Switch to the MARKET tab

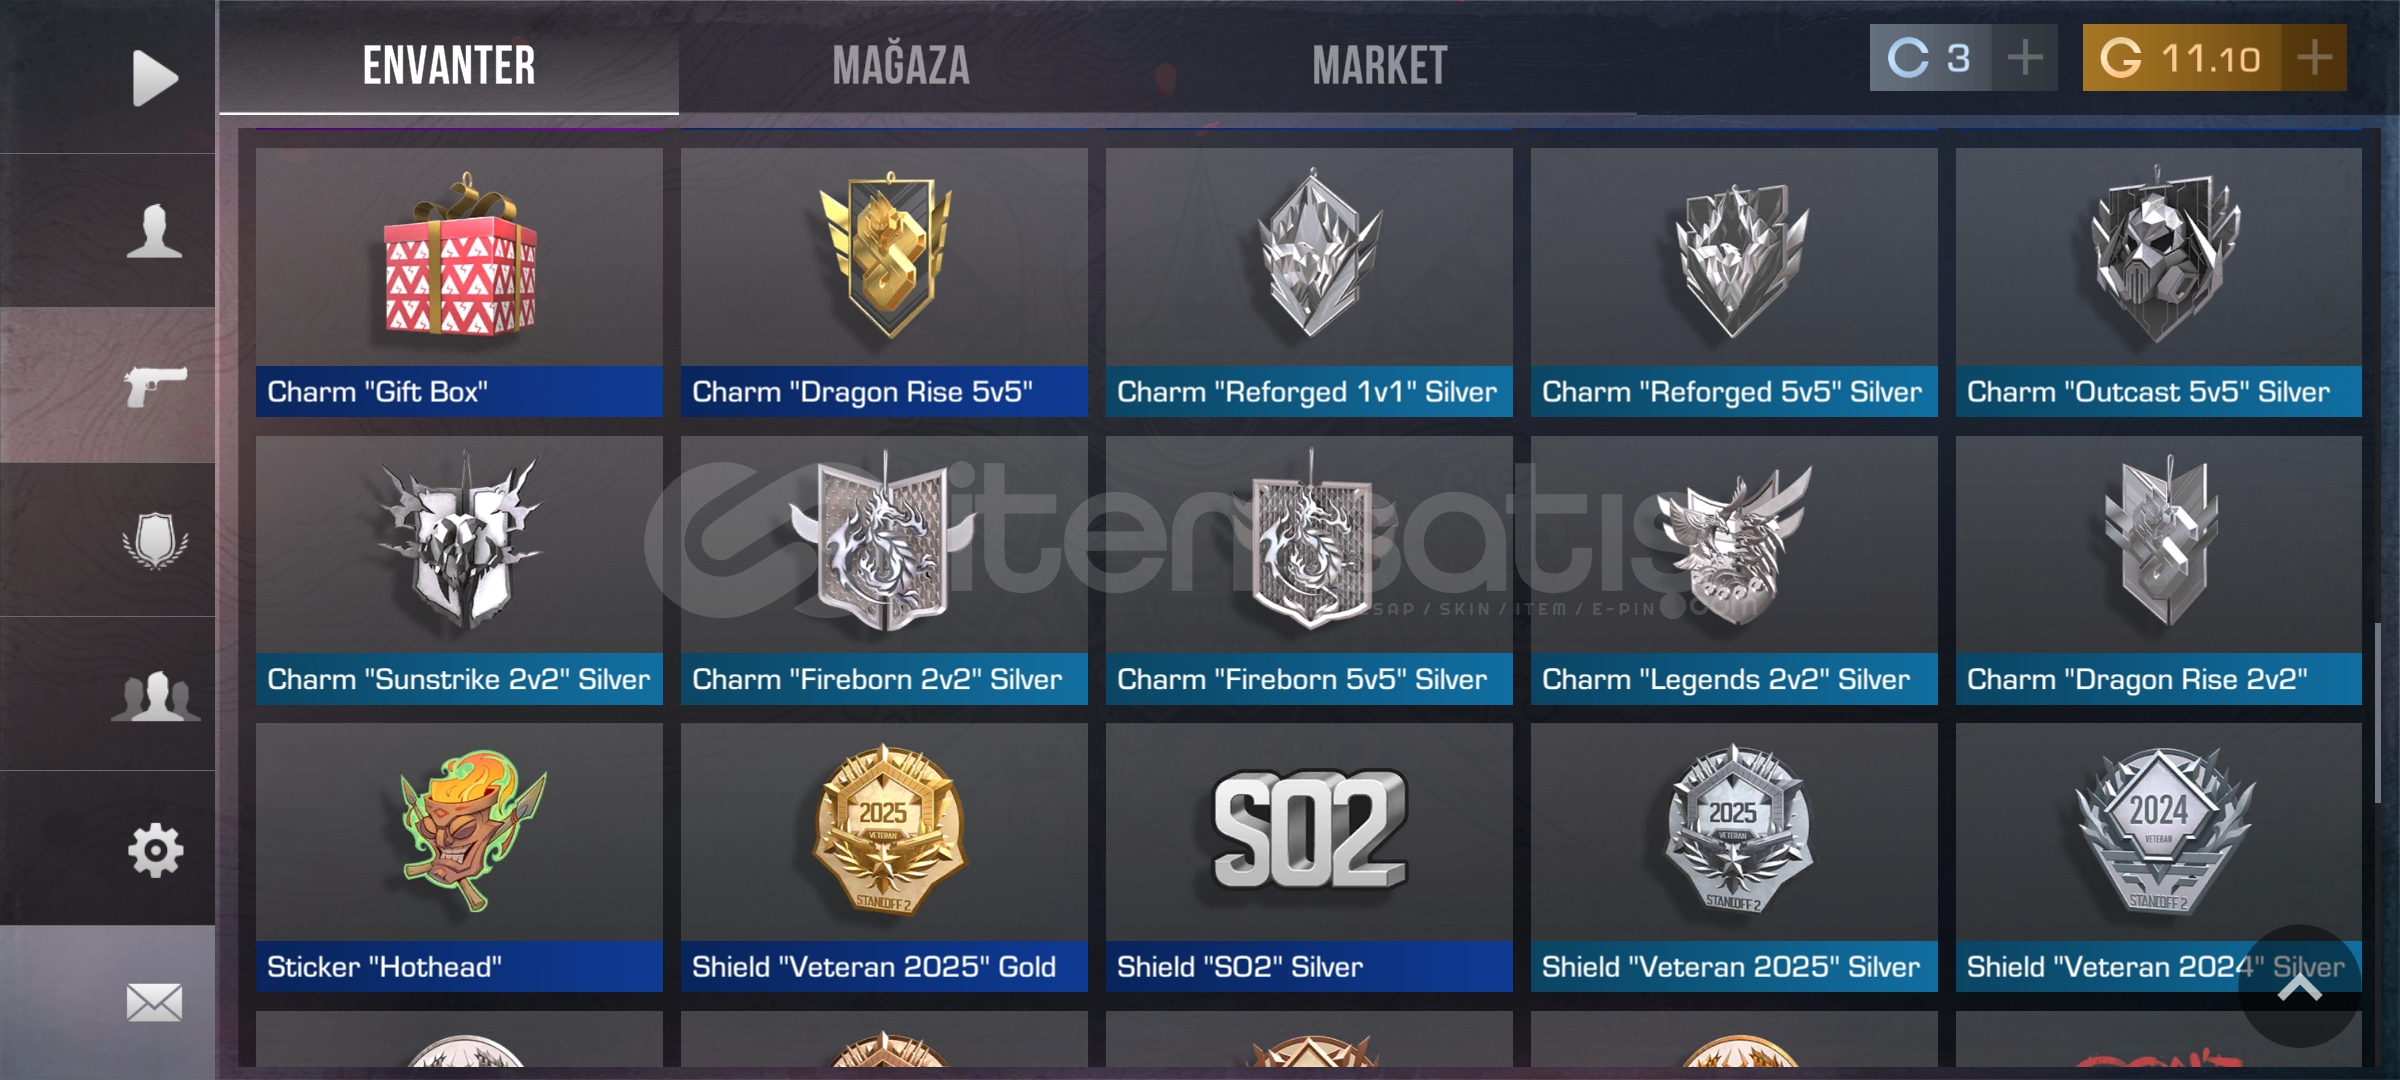(1379, 66)
